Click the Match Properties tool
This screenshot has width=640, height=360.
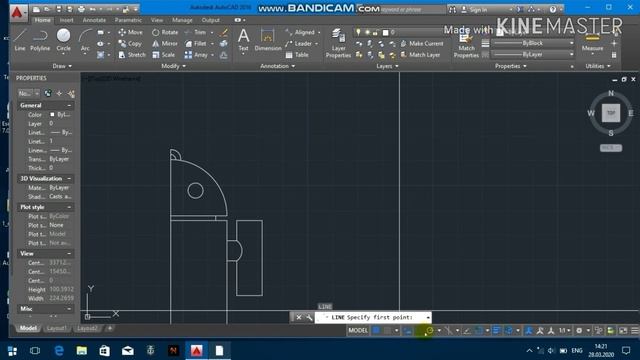(x=466, y=45)
